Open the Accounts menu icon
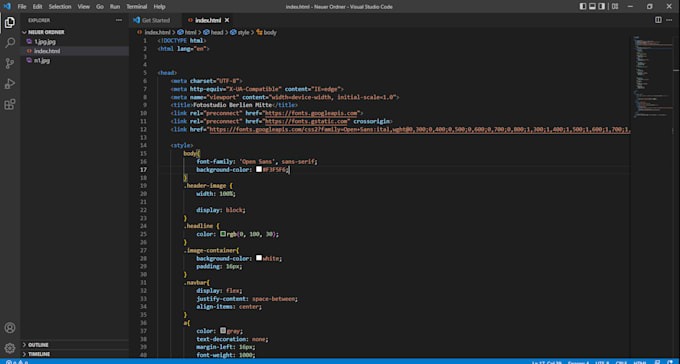The image size is (680, 364). [10, 328]
